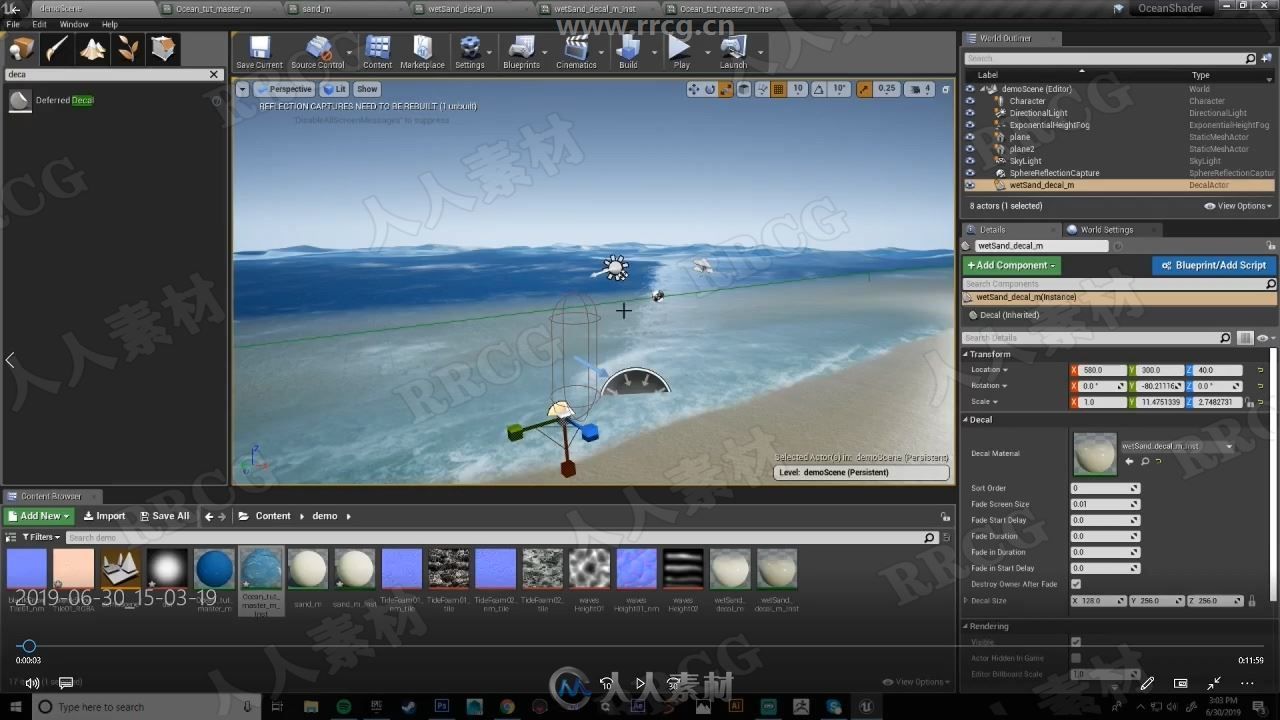Image resolution: width=1280 pixels, height=720 pixels.
Task: Open the Settings toolbar icon
Action: 469,52
